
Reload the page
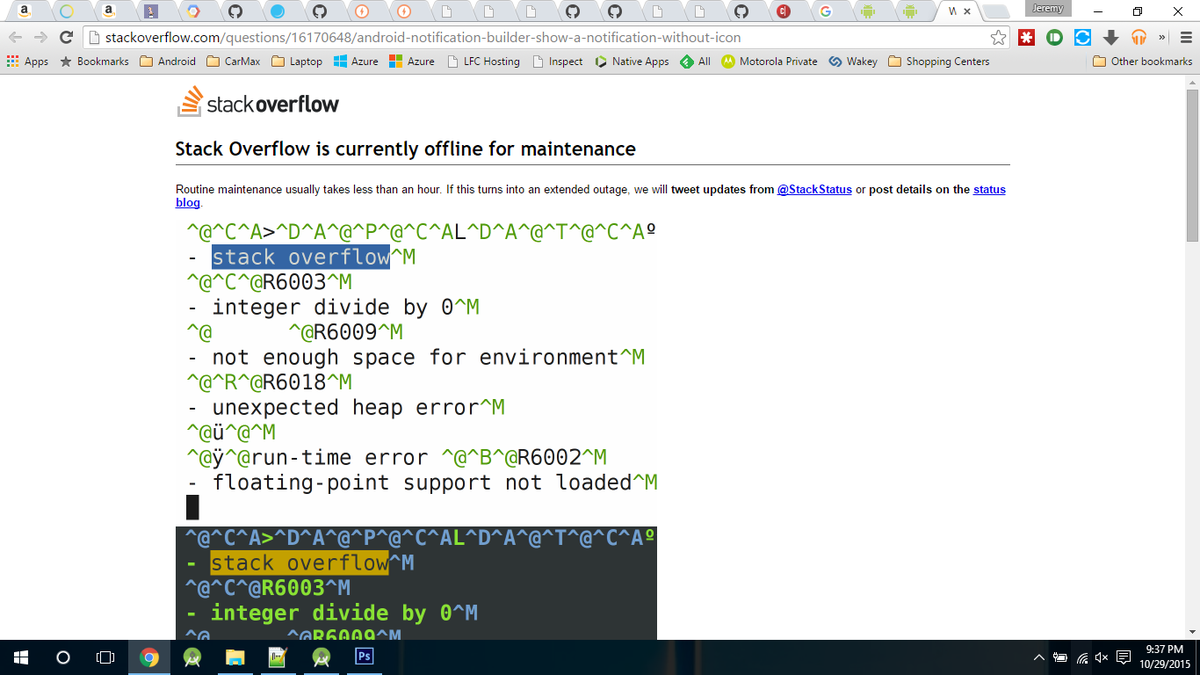coord(66,37)
